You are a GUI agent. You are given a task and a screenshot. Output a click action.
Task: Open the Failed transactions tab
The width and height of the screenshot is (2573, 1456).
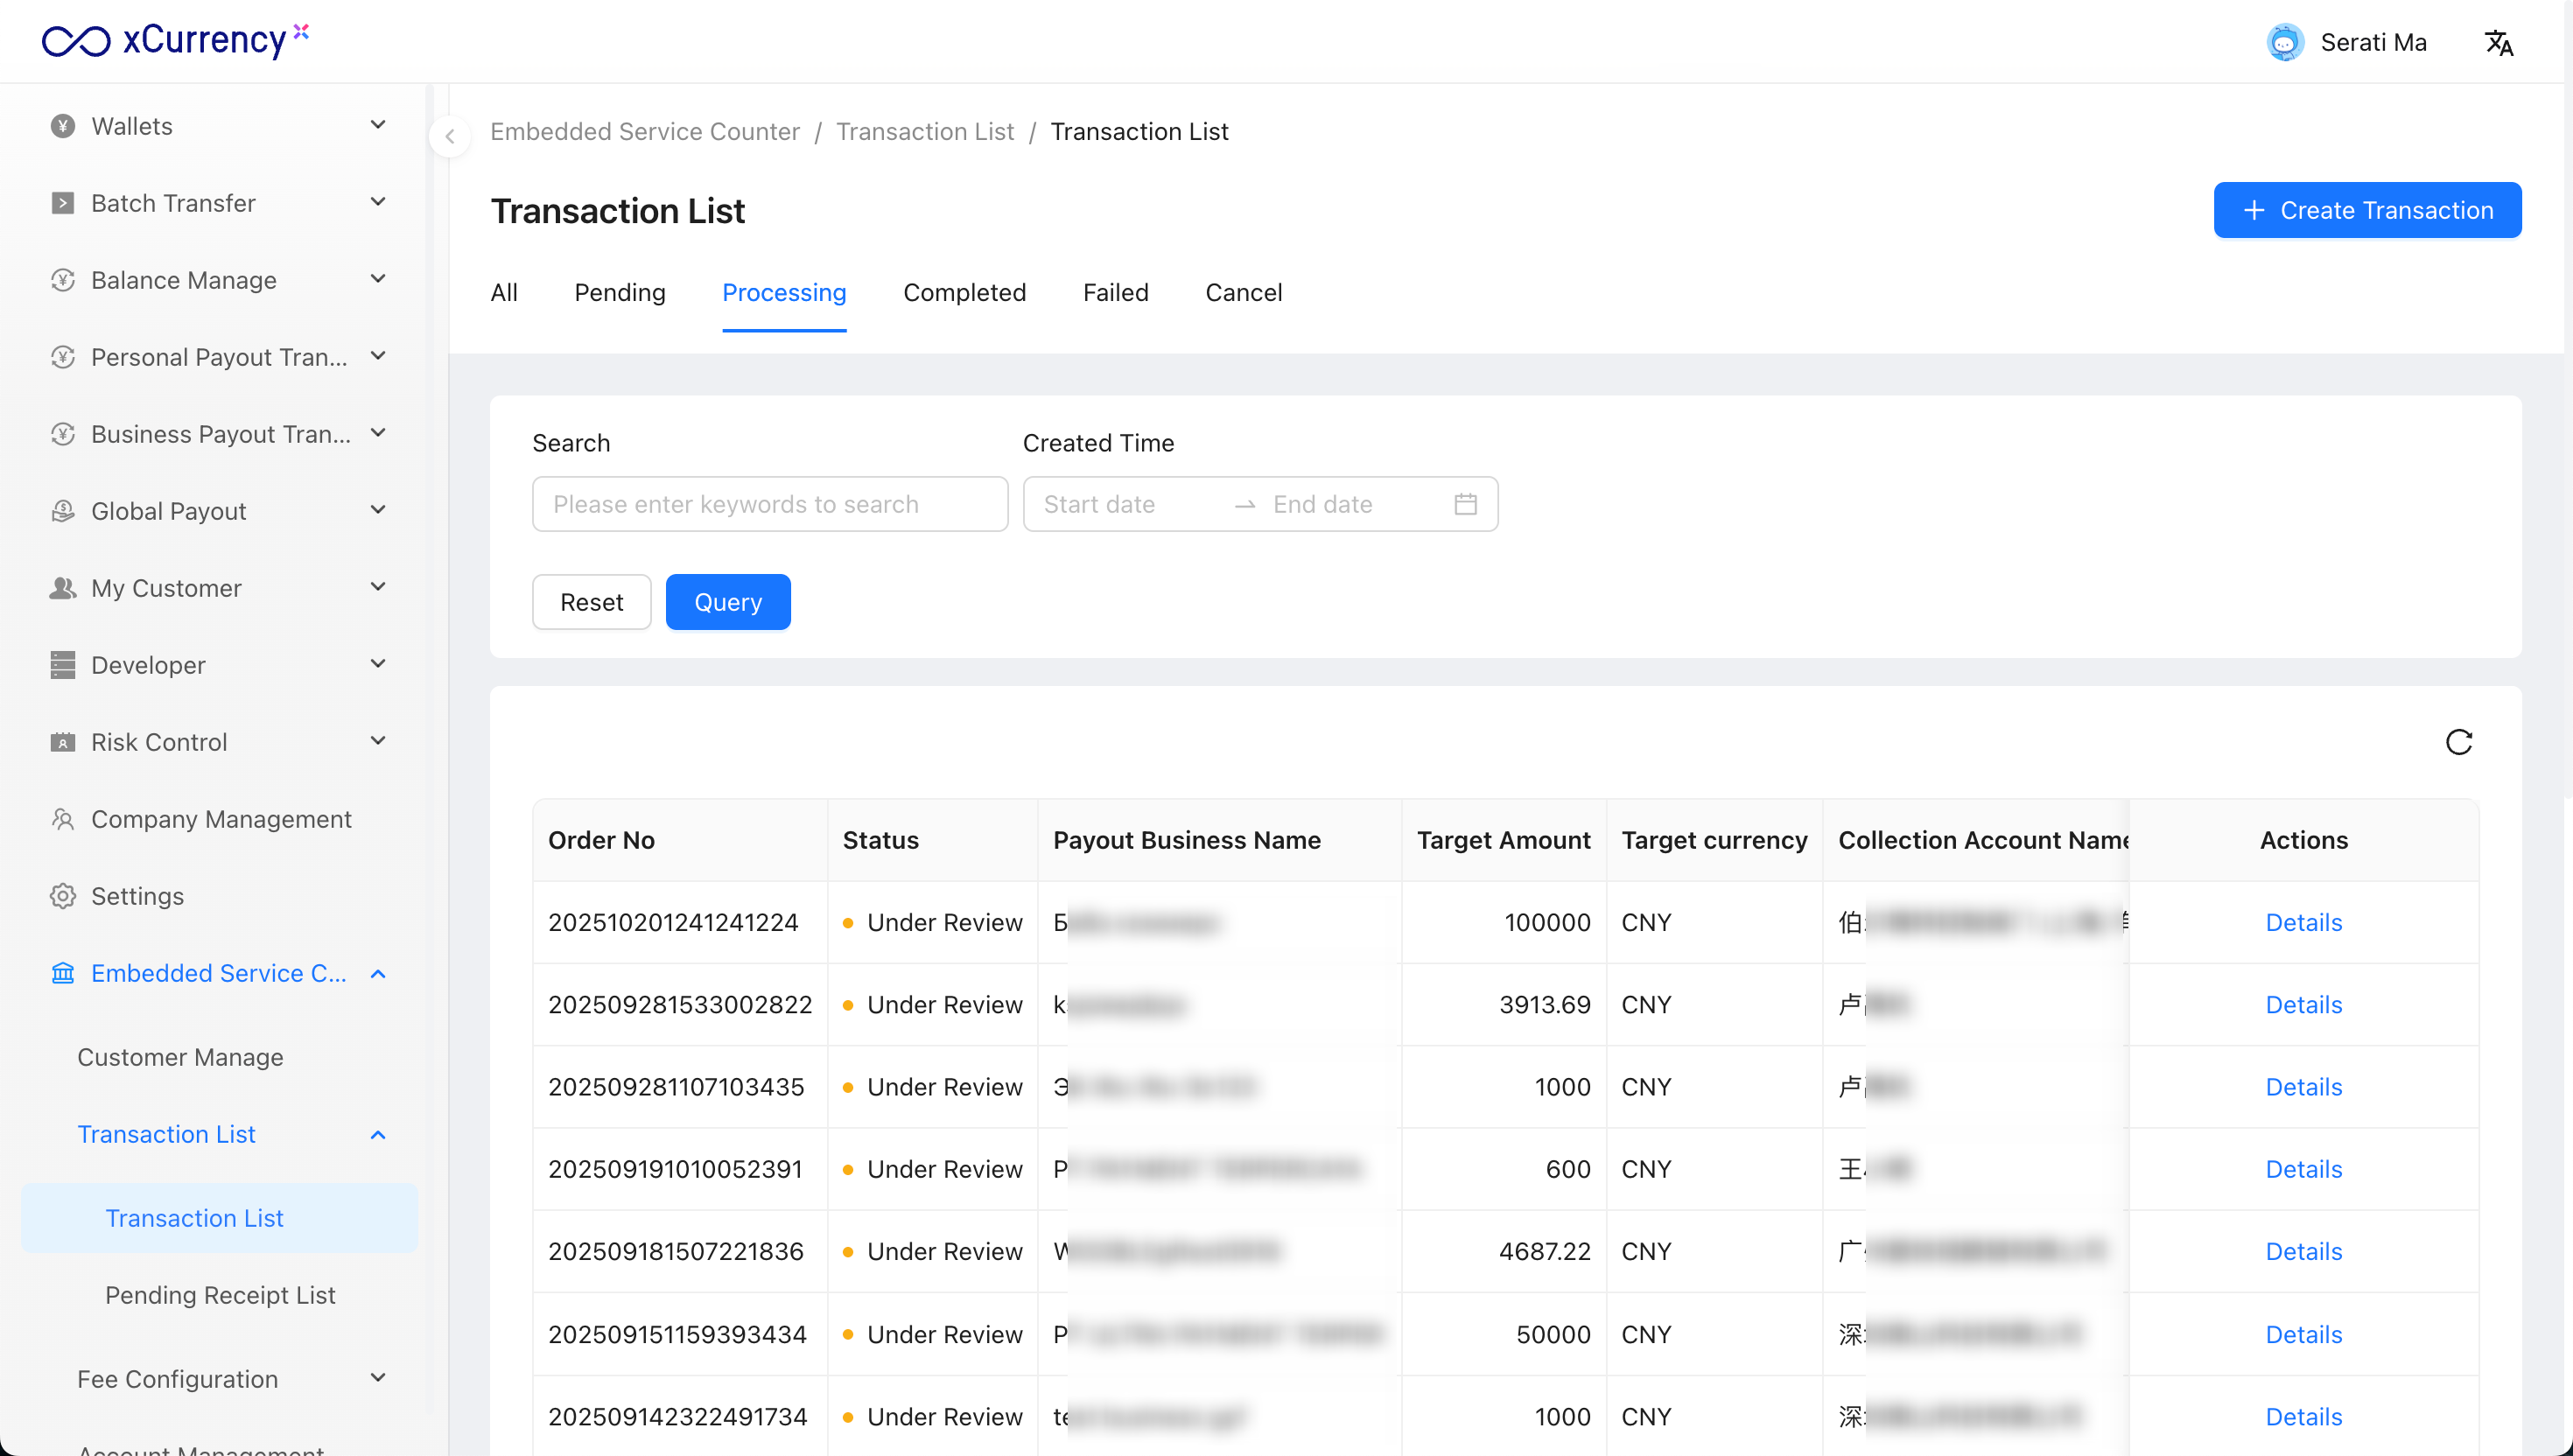pyautogui.click(x=1115, y=293)
